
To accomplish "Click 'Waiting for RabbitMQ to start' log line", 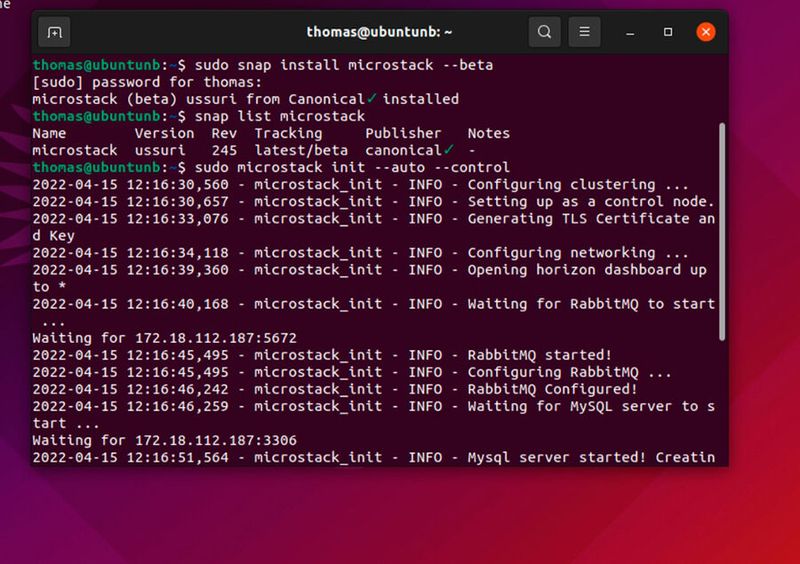I will [373, 304].
